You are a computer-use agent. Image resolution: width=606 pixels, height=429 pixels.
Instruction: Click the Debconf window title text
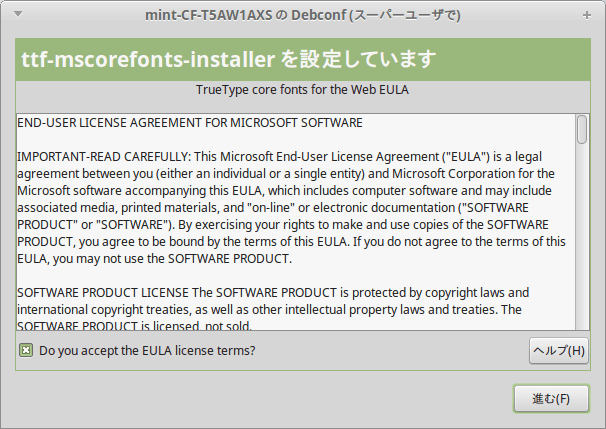(x=303, y=15)
